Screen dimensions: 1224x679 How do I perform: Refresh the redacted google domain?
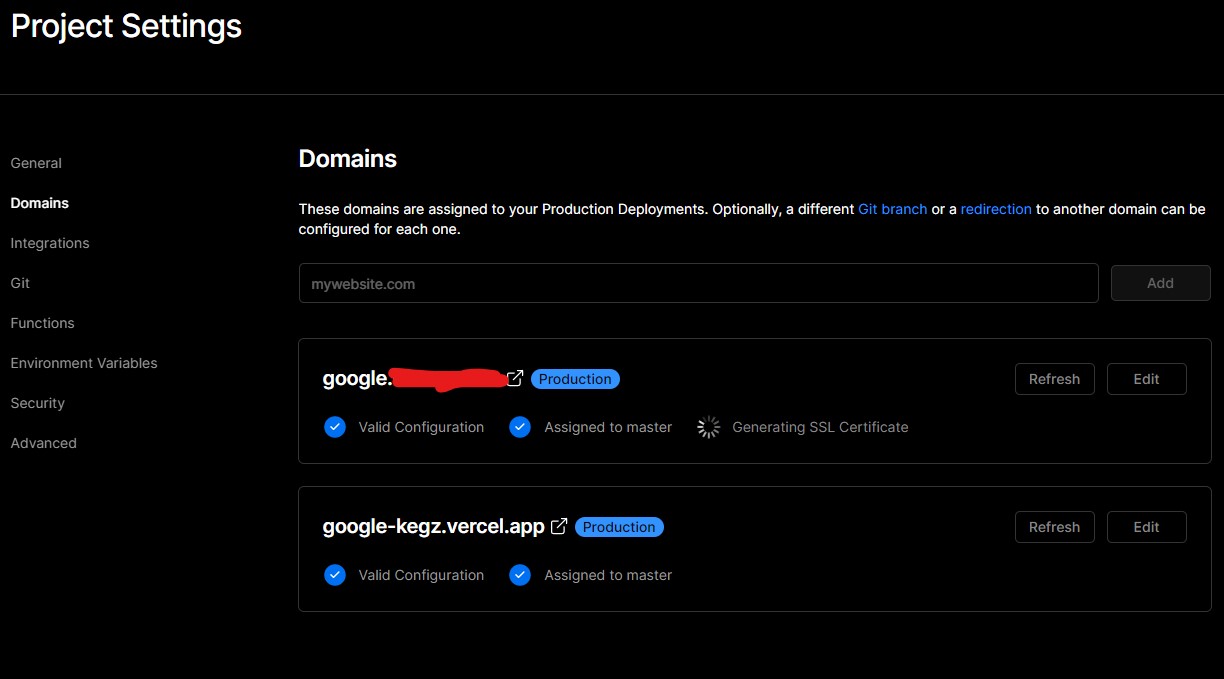click(1054, 379)
